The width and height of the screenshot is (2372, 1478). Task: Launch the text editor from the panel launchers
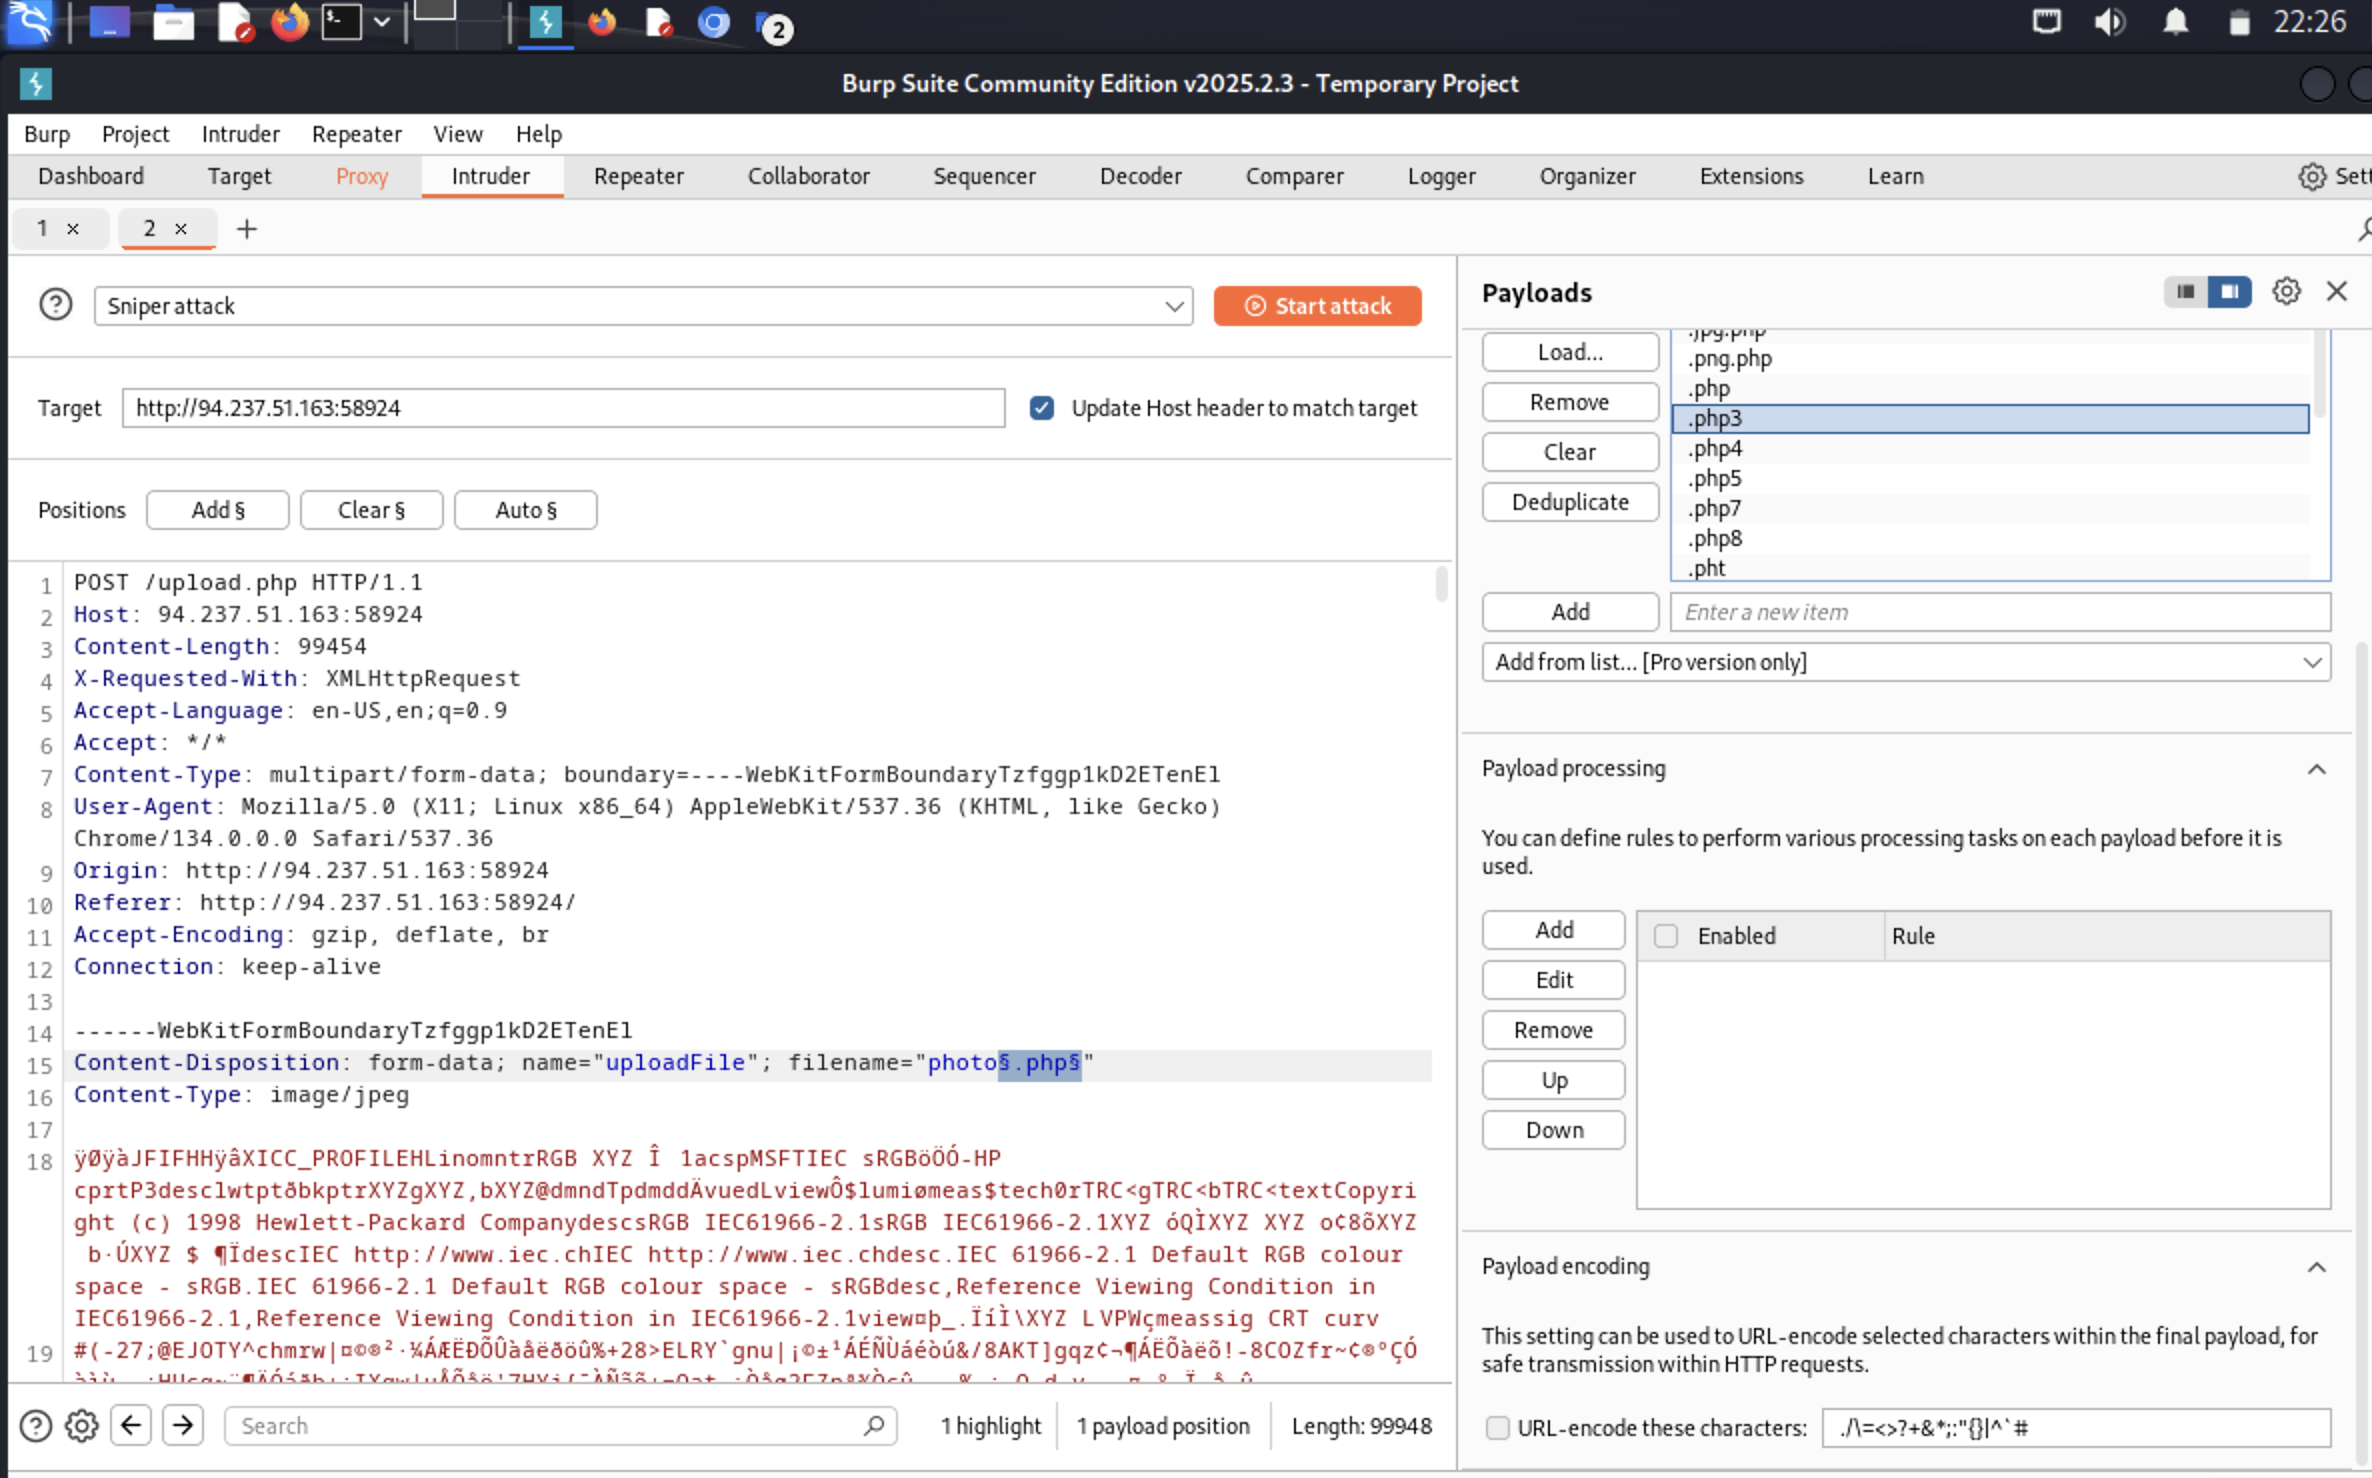click(235, 23)
